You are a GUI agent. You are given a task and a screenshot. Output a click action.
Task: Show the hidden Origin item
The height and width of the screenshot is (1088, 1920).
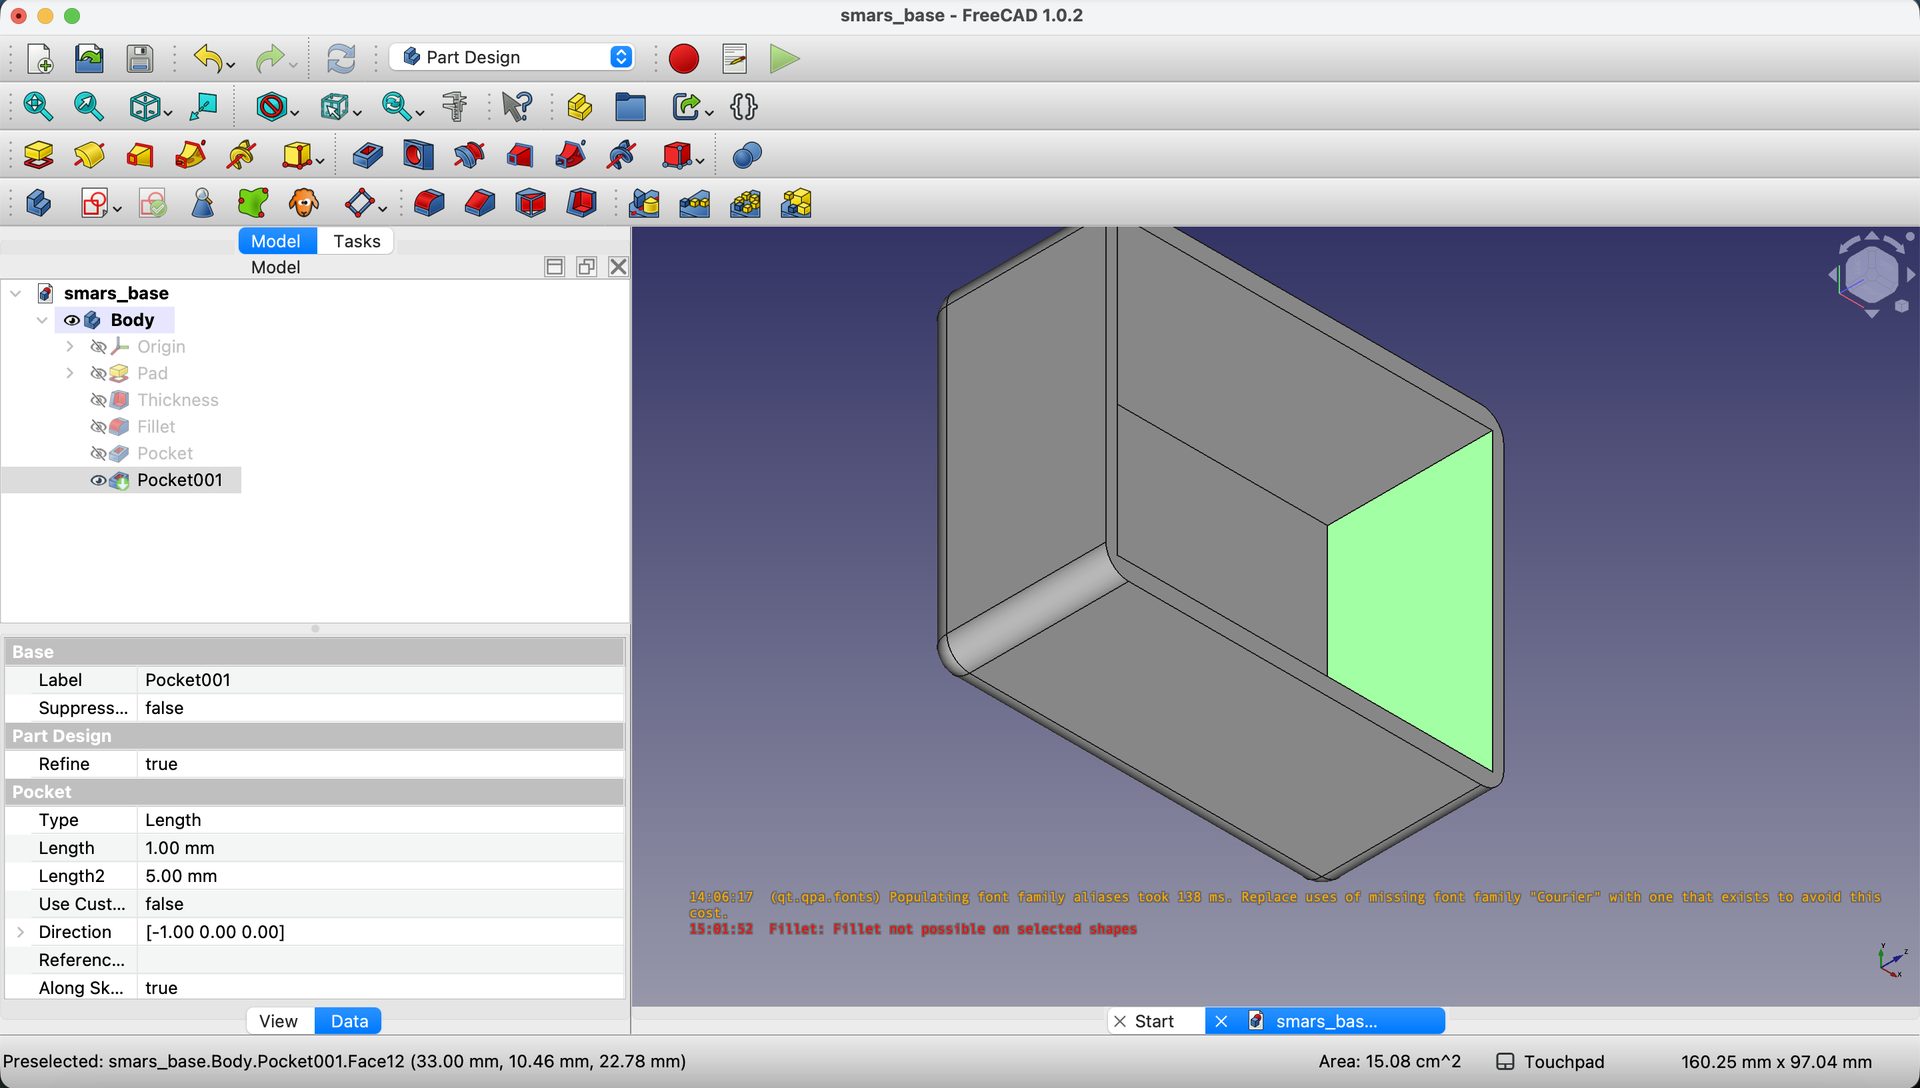pos(98,347)
